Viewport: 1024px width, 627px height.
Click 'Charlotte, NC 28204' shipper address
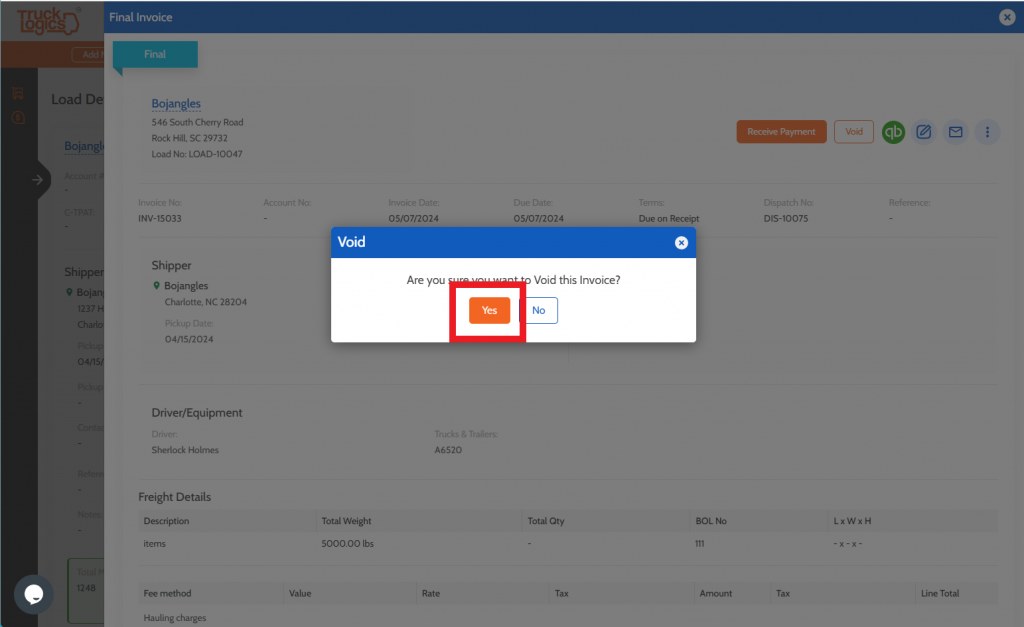click(206, 302)
